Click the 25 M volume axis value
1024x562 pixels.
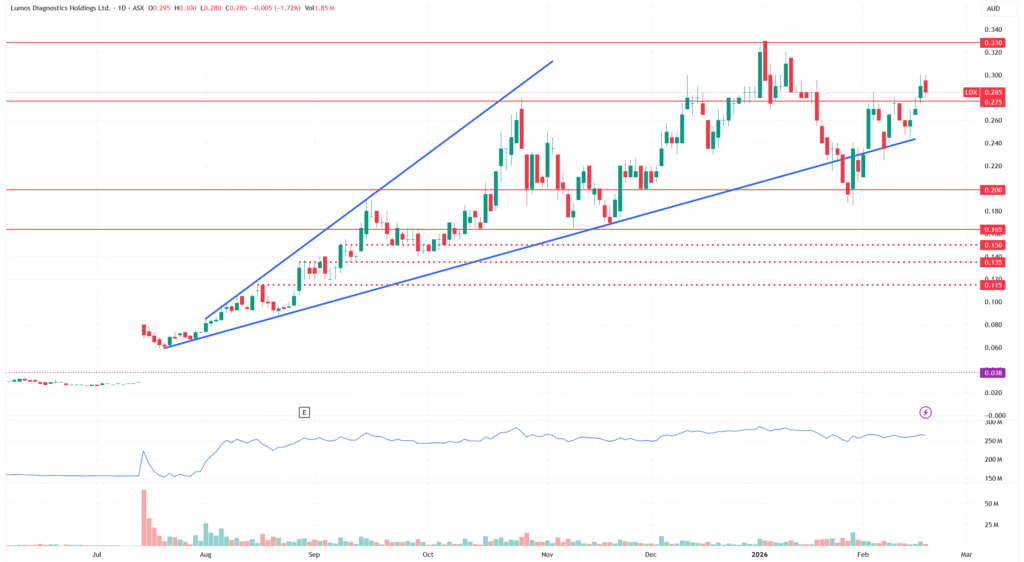(x=991, y=525)
